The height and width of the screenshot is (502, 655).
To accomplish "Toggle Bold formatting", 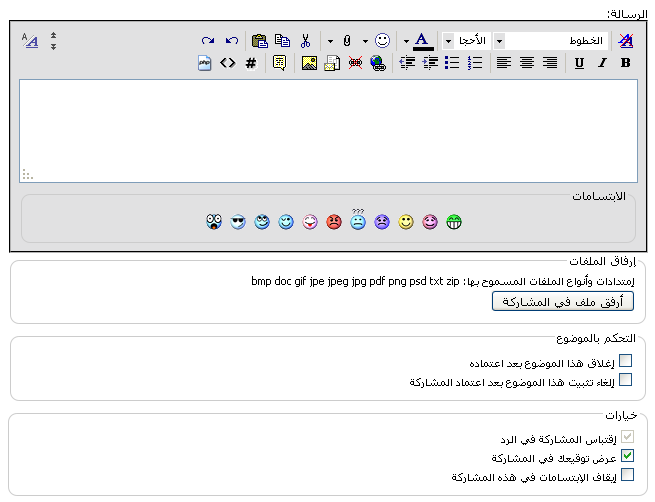I will (x=625, y=63).
